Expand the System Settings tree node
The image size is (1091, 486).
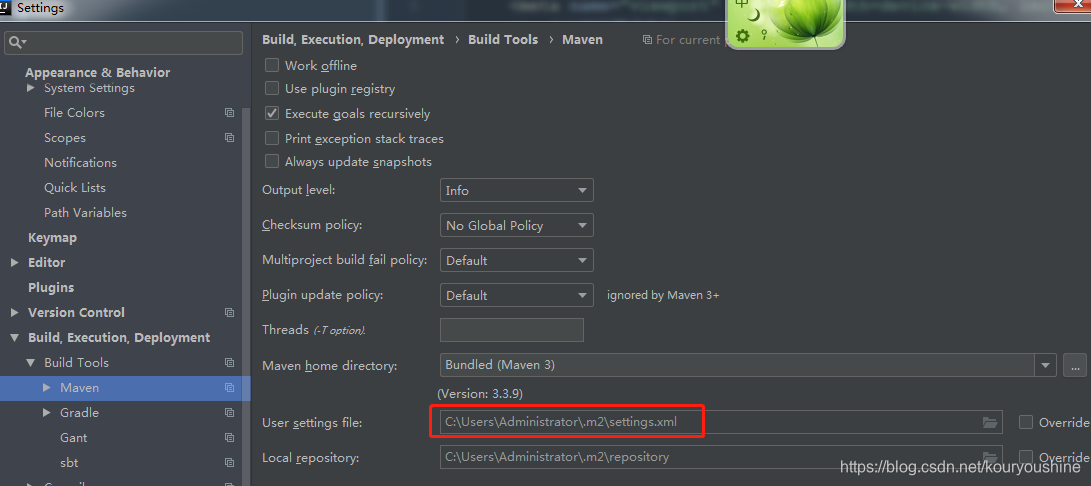click(31, 88)
